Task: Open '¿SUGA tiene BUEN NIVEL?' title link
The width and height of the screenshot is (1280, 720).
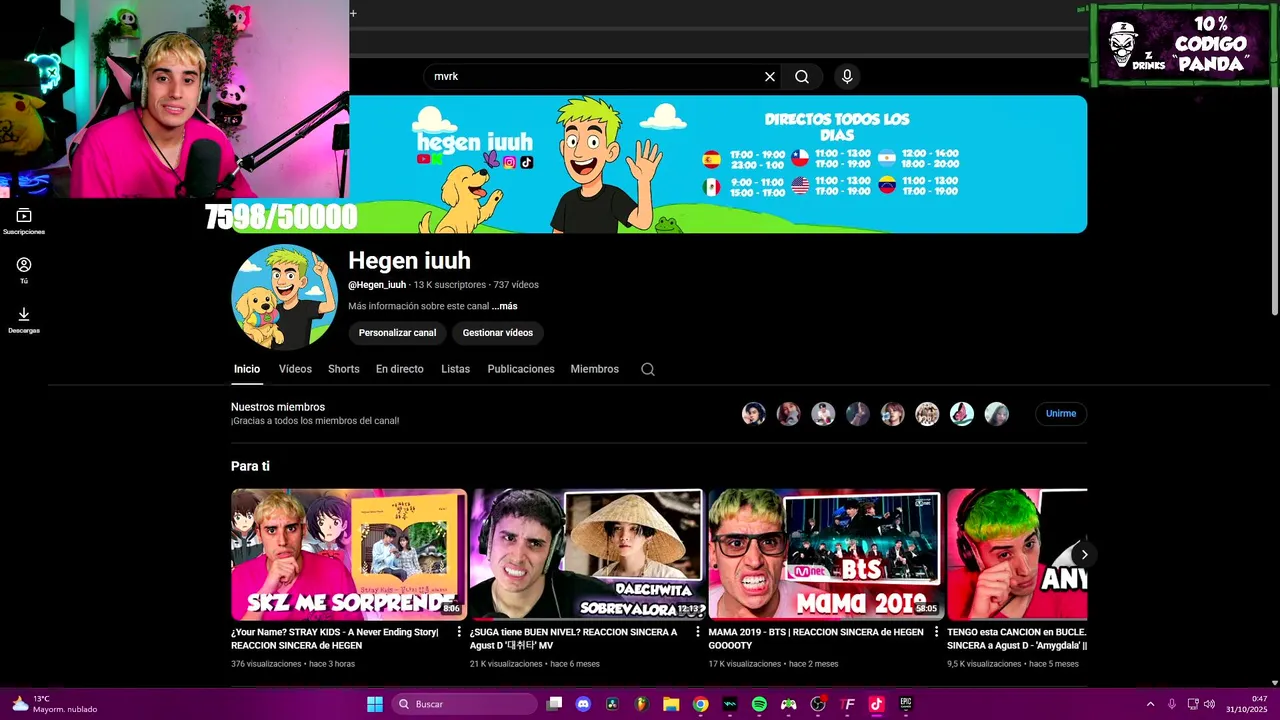Action: click(x=574, y=639)
